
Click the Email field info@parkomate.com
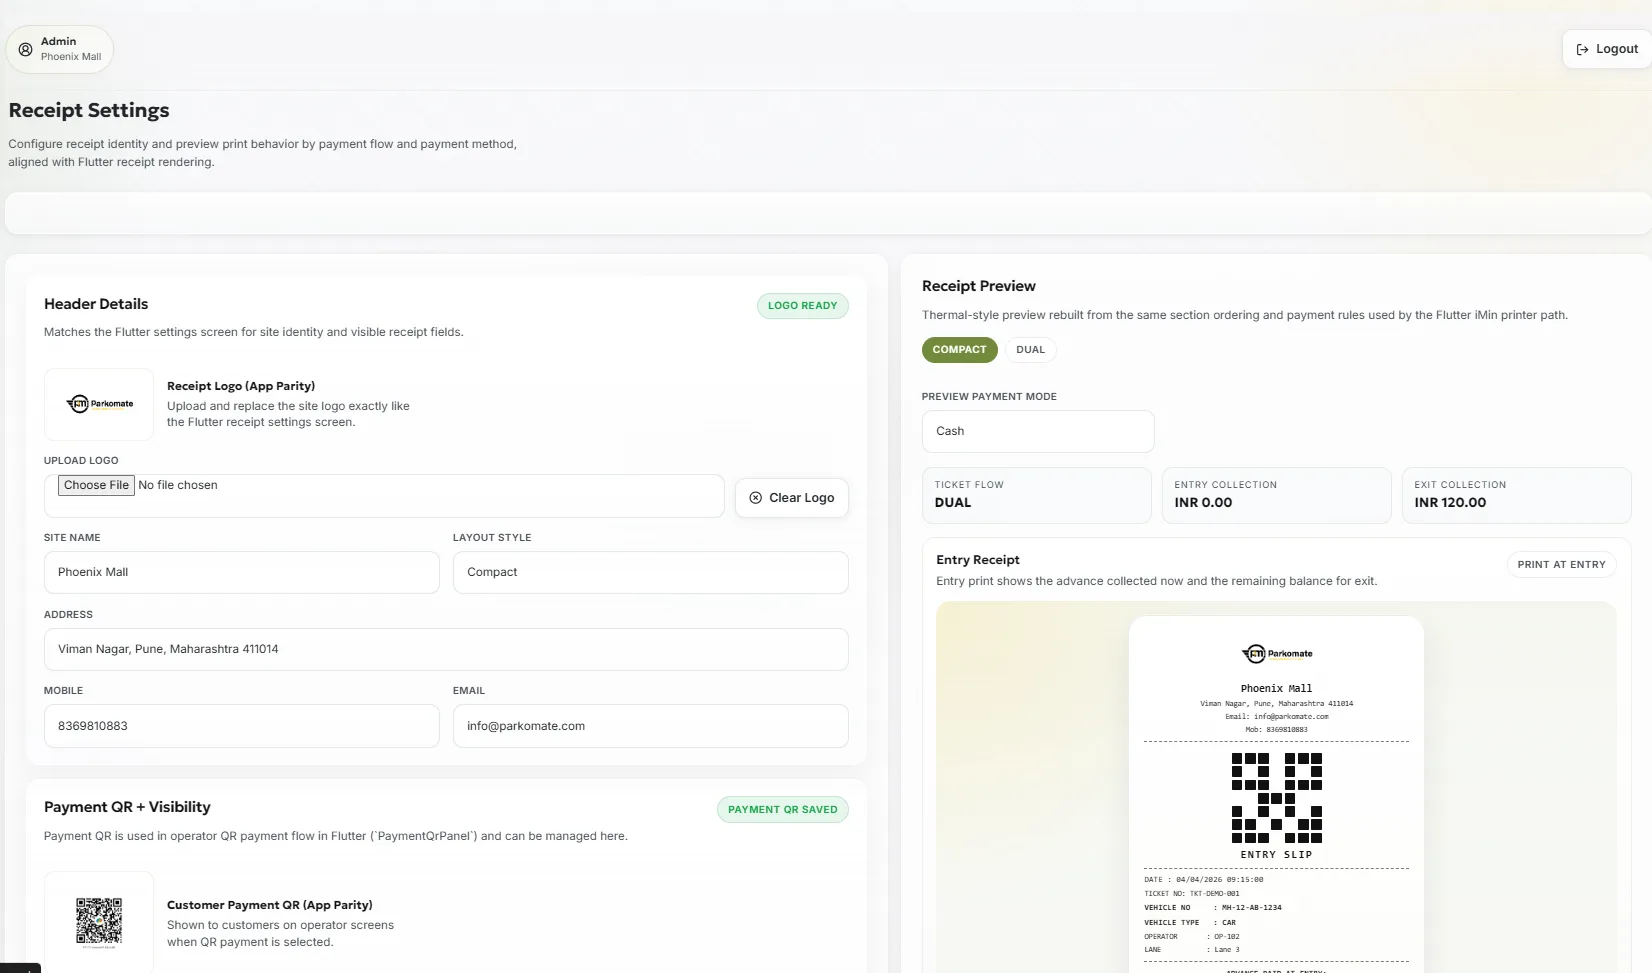pyautogui.click(x=651, y=726)
